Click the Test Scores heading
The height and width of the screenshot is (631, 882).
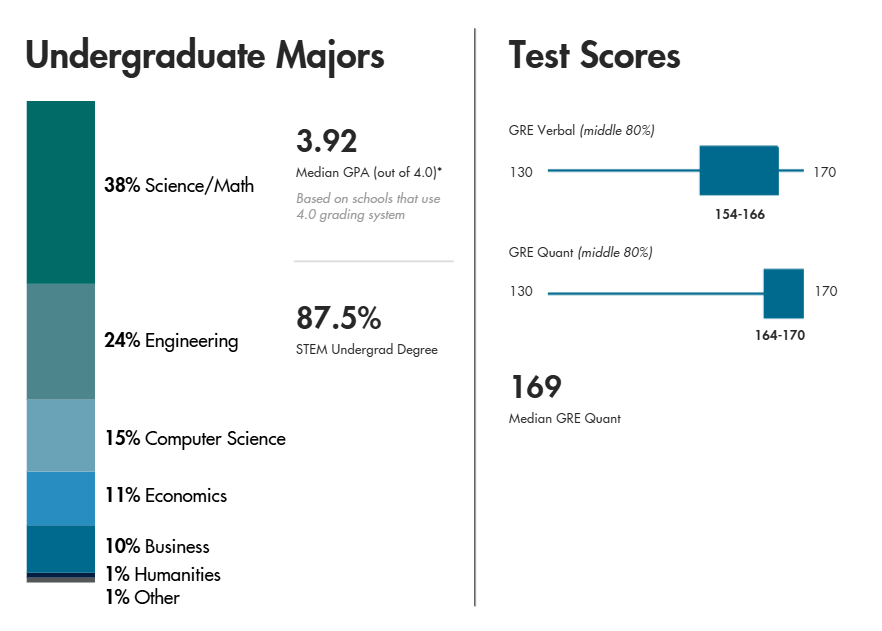click(x=595, y=55)
